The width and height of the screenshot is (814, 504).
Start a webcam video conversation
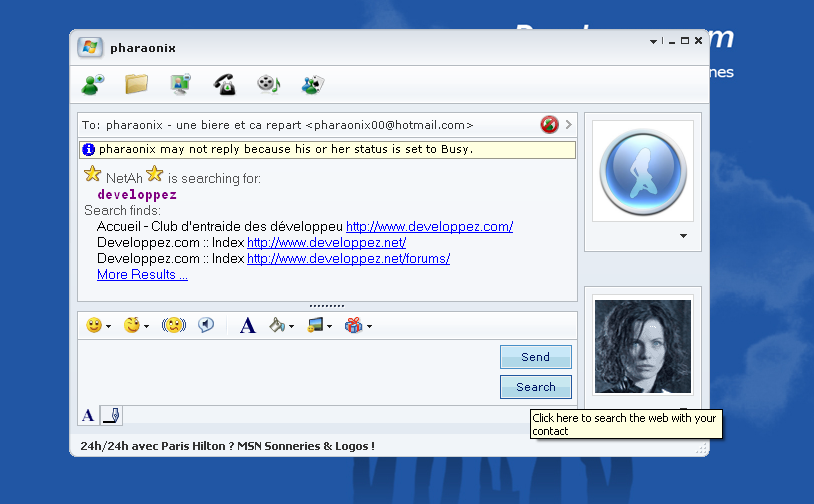(180, 85)
